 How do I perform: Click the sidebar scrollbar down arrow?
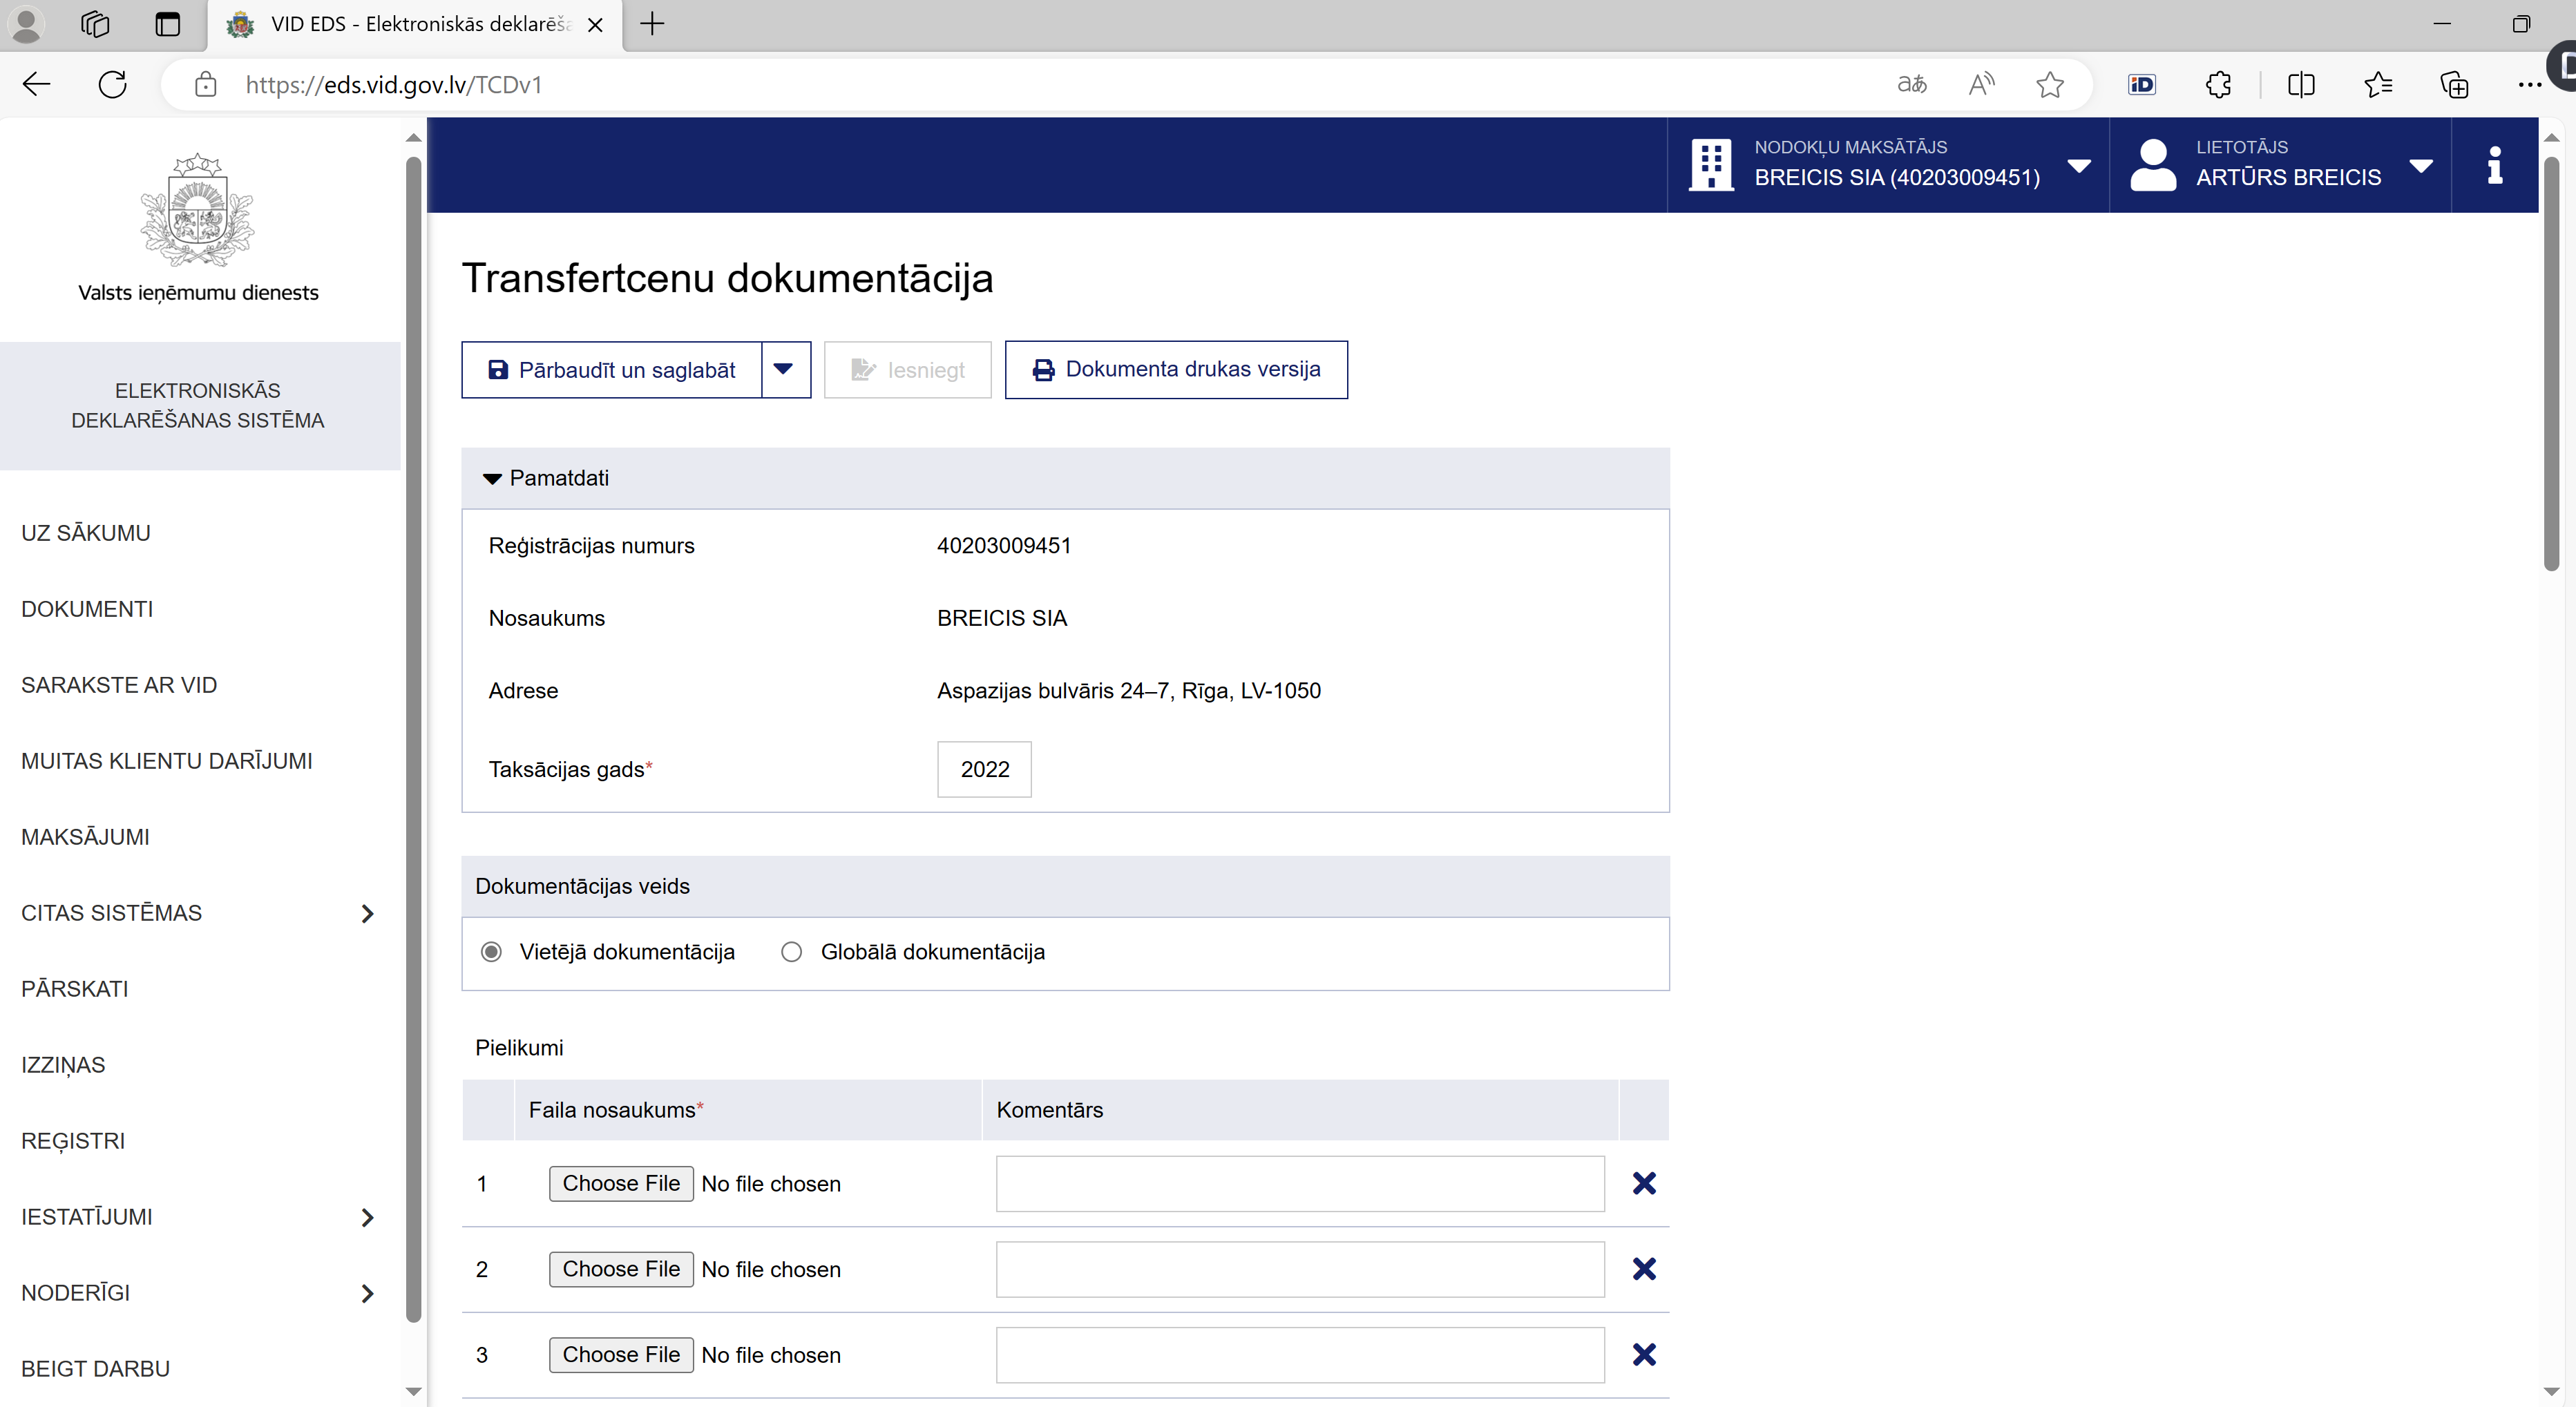[414, 1391]
